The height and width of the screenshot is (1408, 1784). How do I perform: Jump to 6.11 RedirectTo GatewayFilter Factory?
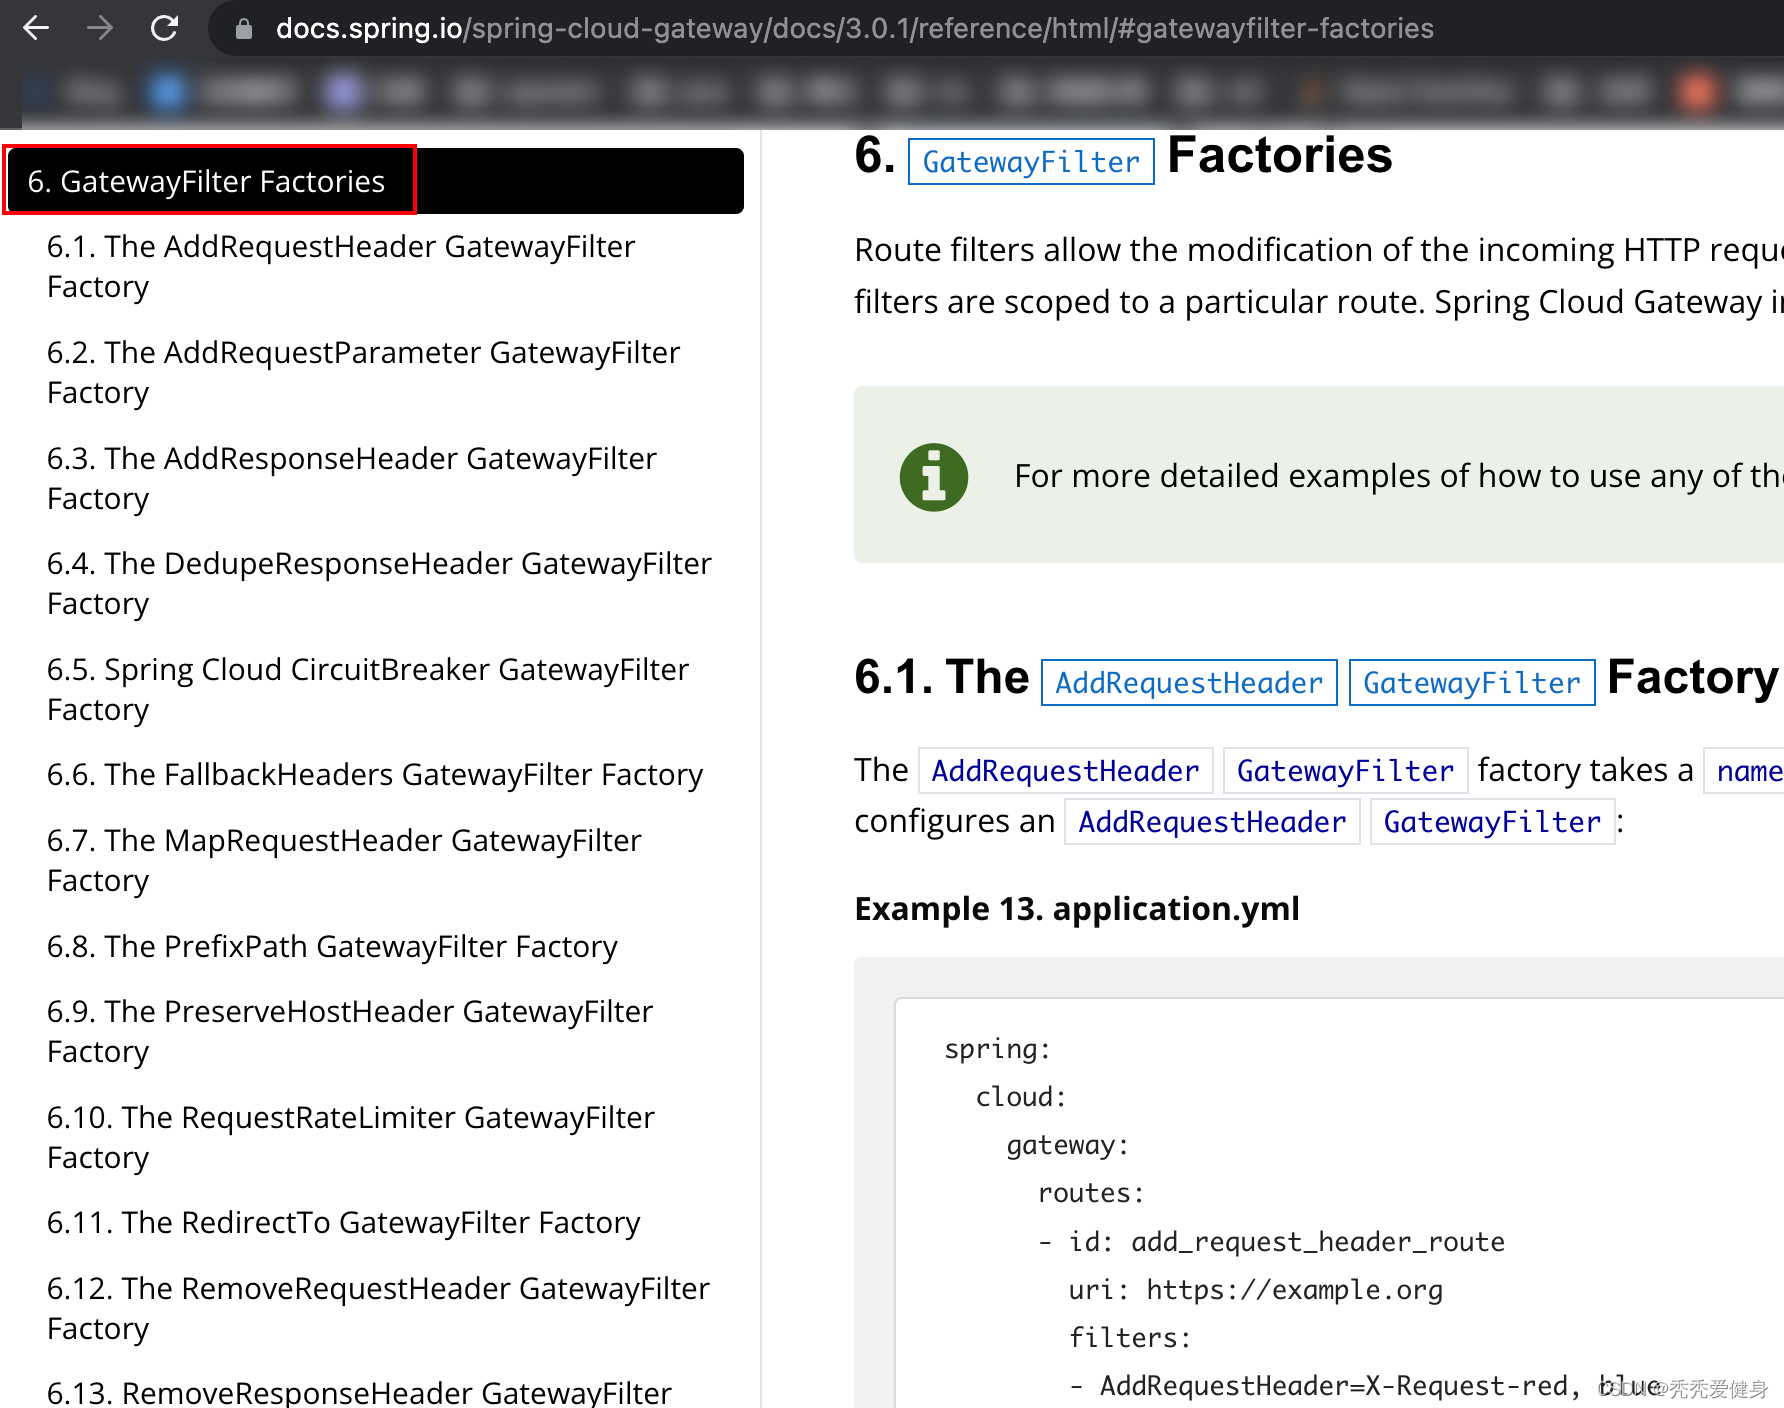point(343,1223)
